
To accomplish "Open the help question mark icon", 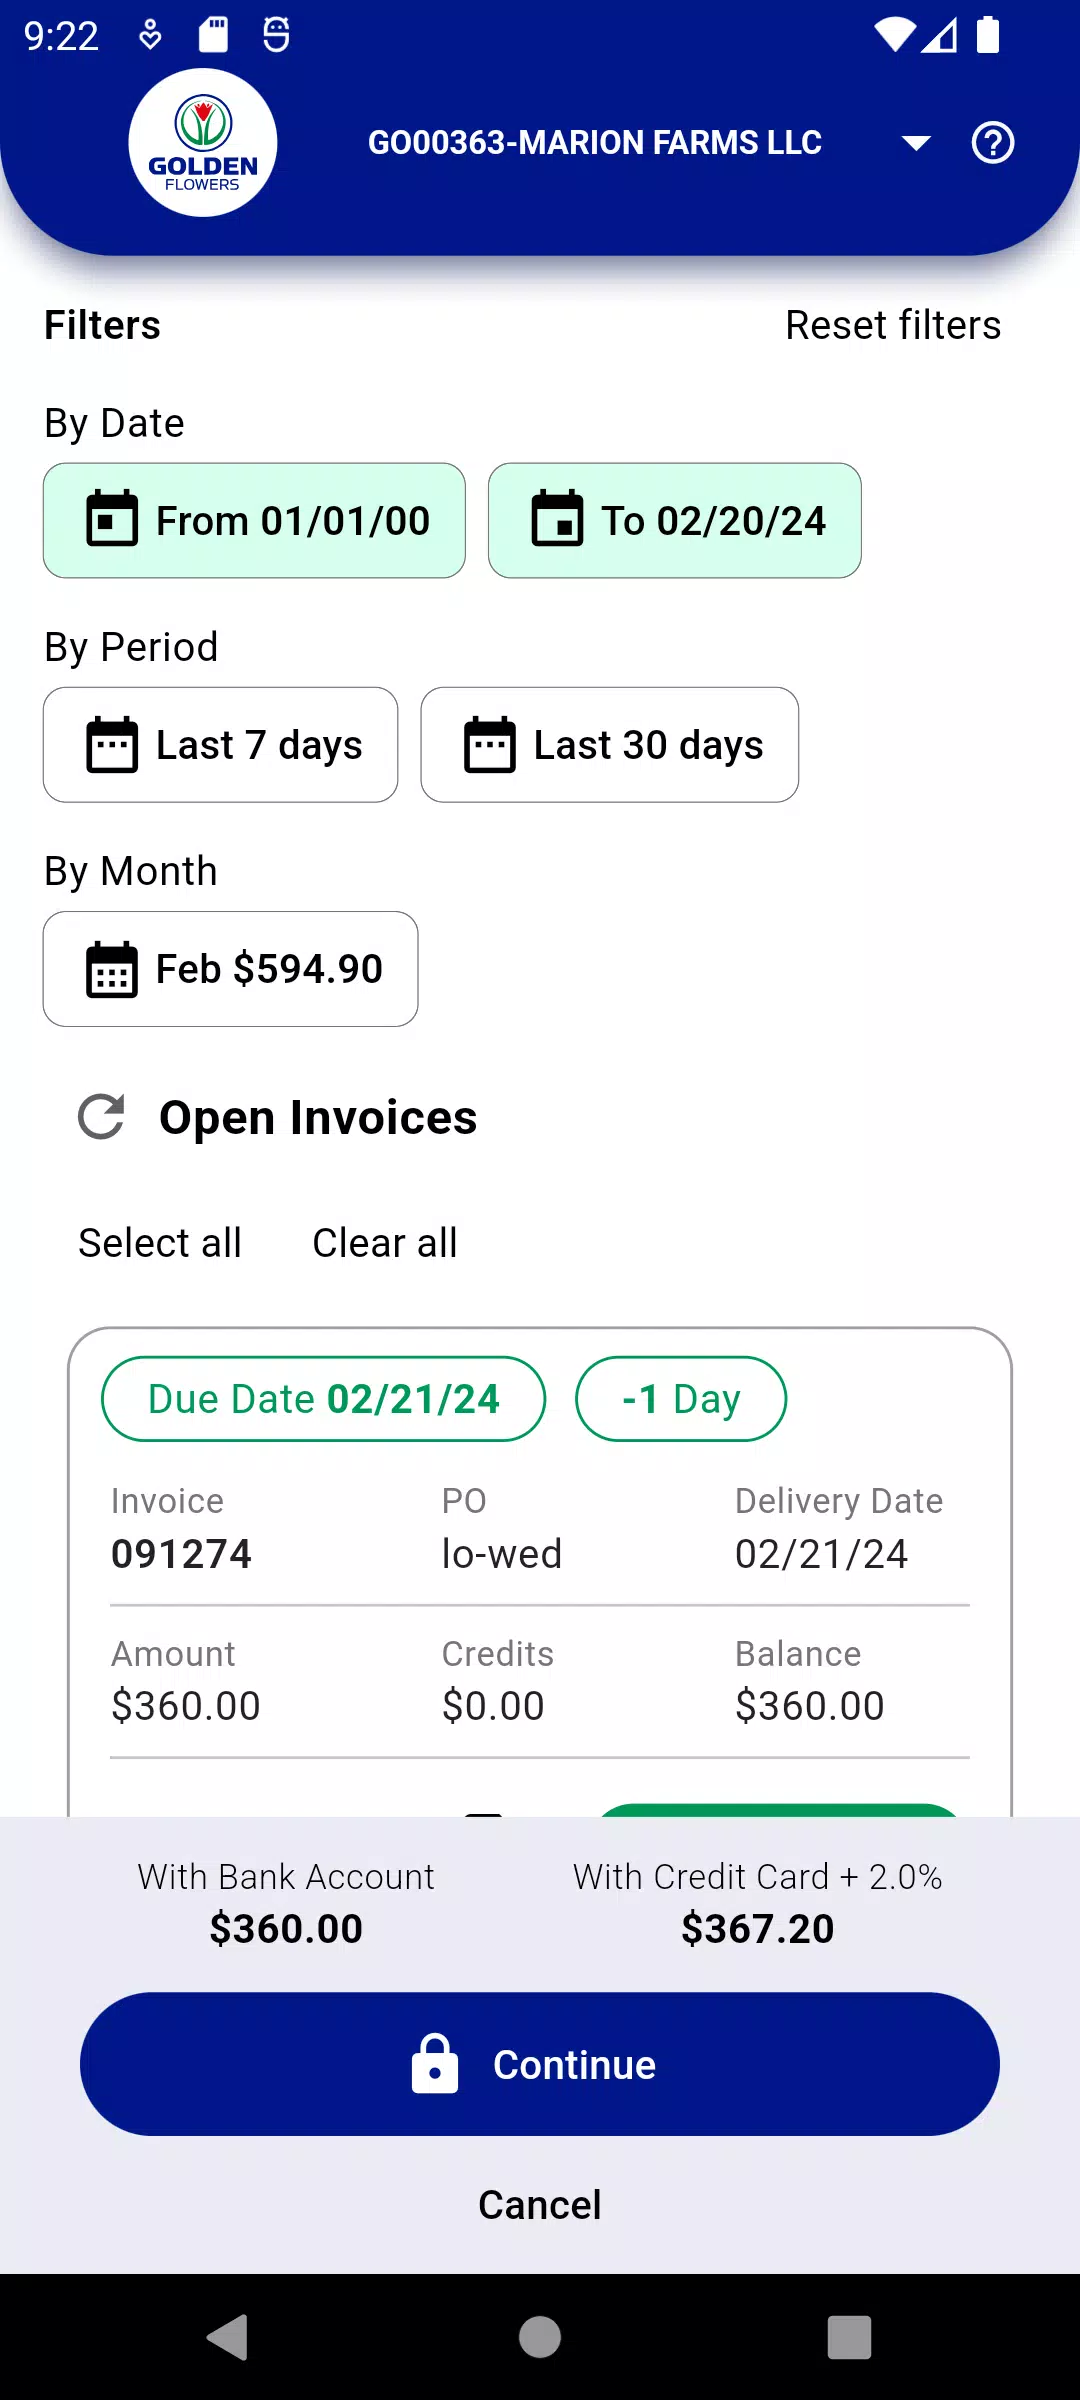I will [x=993, y=143].
